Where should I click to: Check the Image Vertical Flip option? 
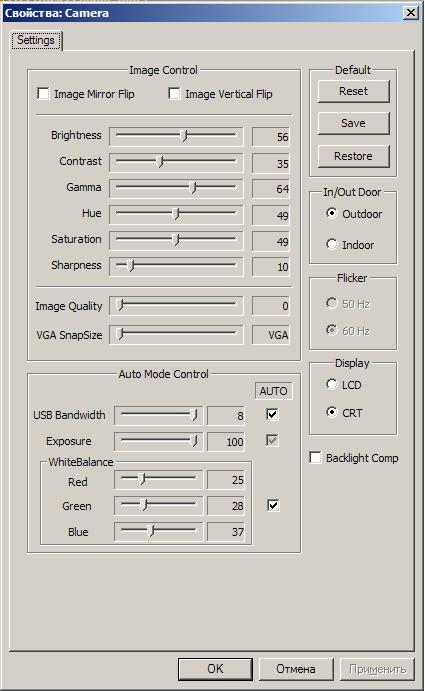tap(174, 94)
